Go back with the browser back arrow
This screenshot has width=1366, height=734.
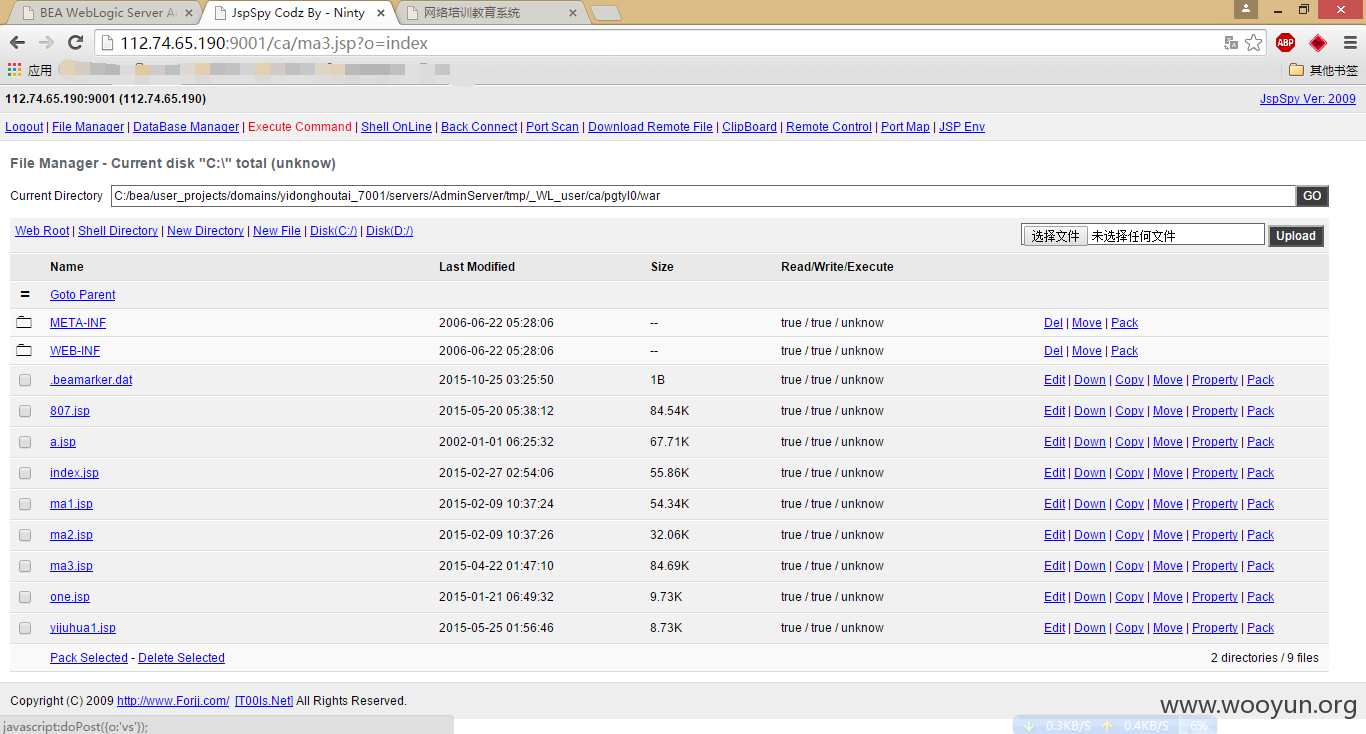coord(17,43)
